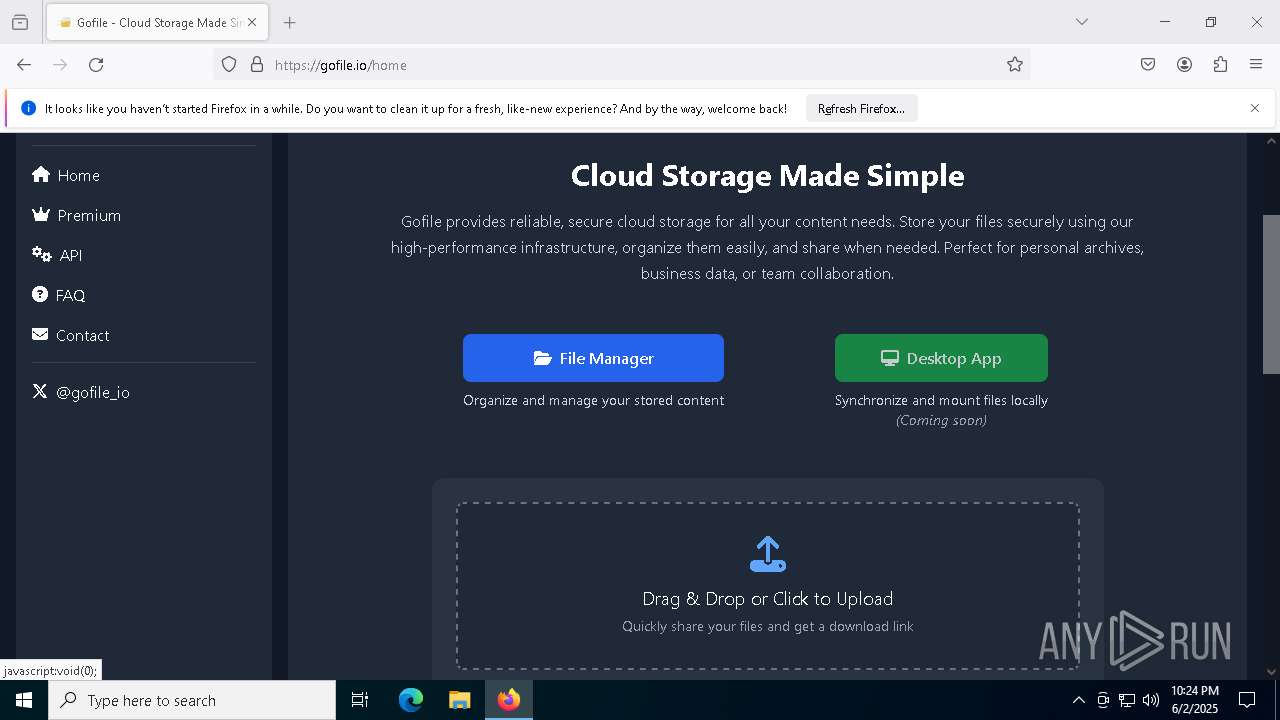Click the info icon in notification bar
Screen dimensions: 1280x720
[x=28, y=108]
